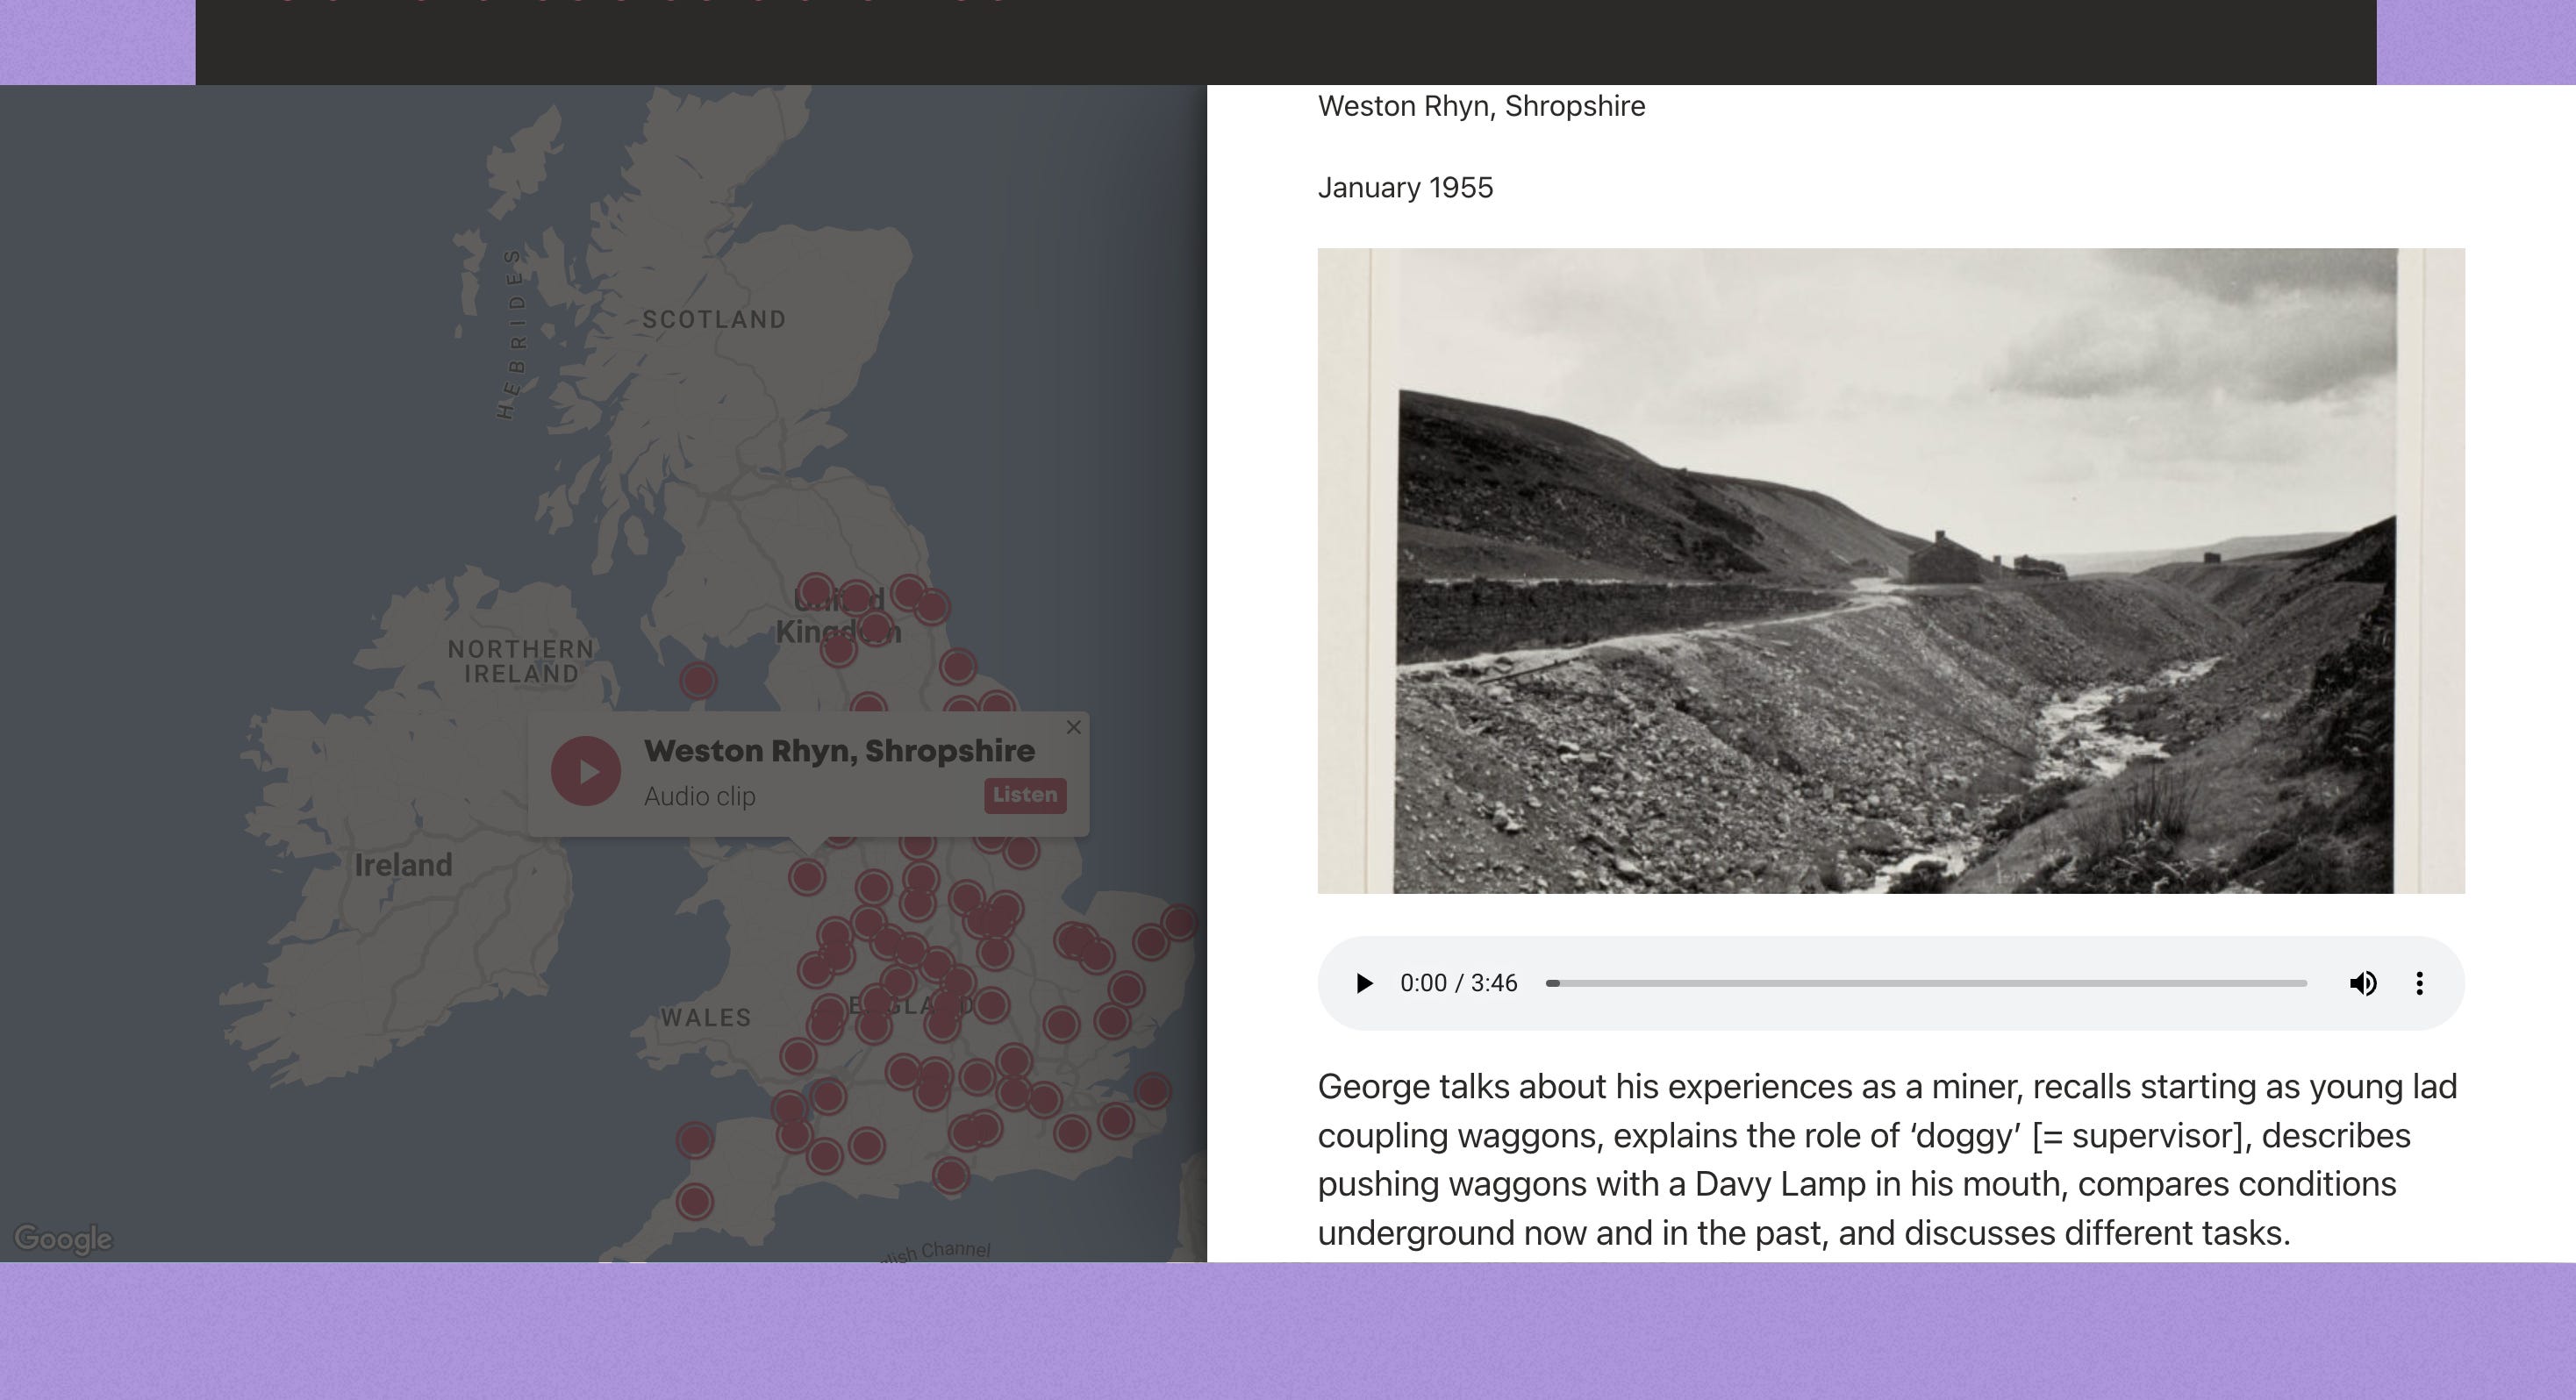Close the Weston Rhyn map popup
The width and height of the screenshot is (2576, 1400).
click(x=1074, y=727)
